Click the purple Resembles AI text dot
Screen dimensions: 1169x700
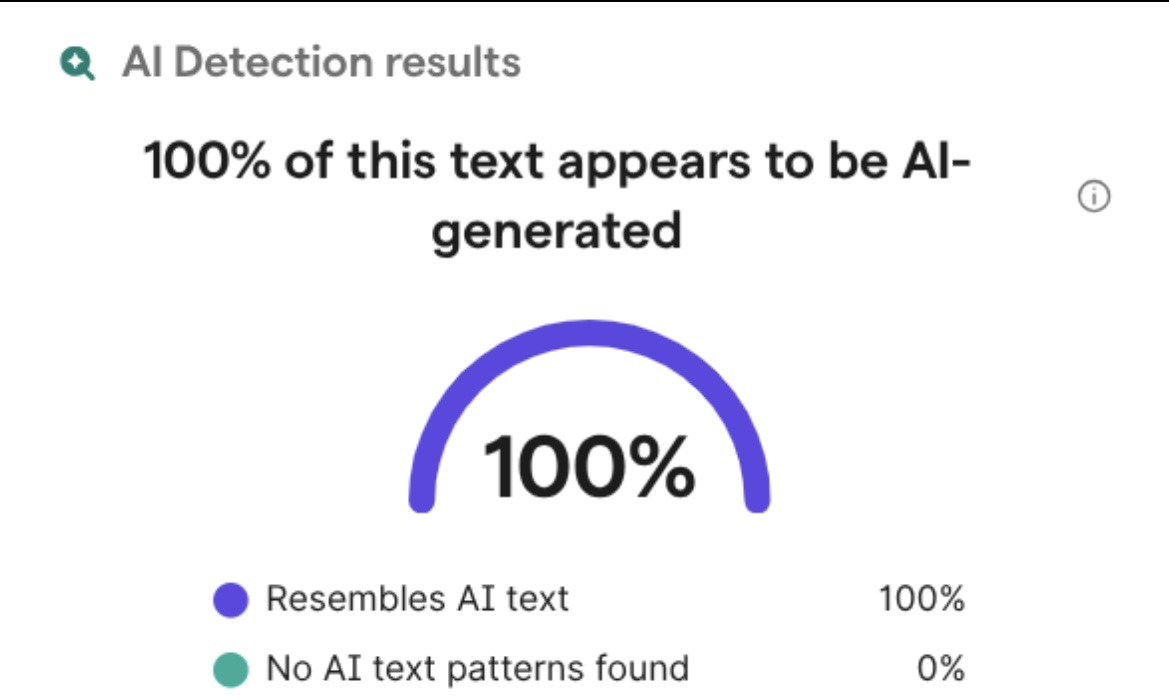231,600
